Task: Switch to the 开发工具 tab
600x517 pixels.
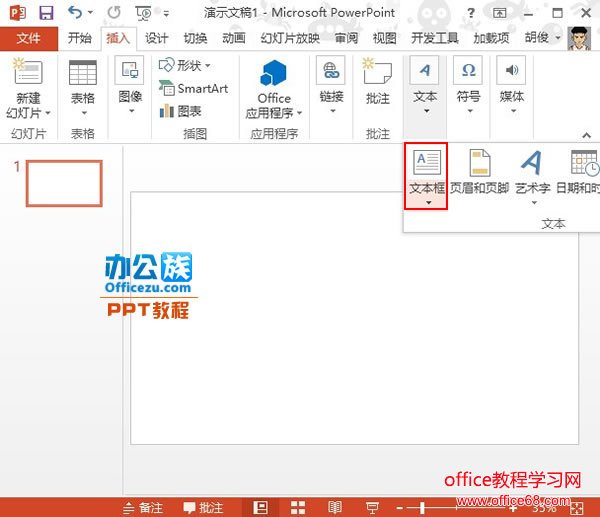Action: [x=435, y=38]
